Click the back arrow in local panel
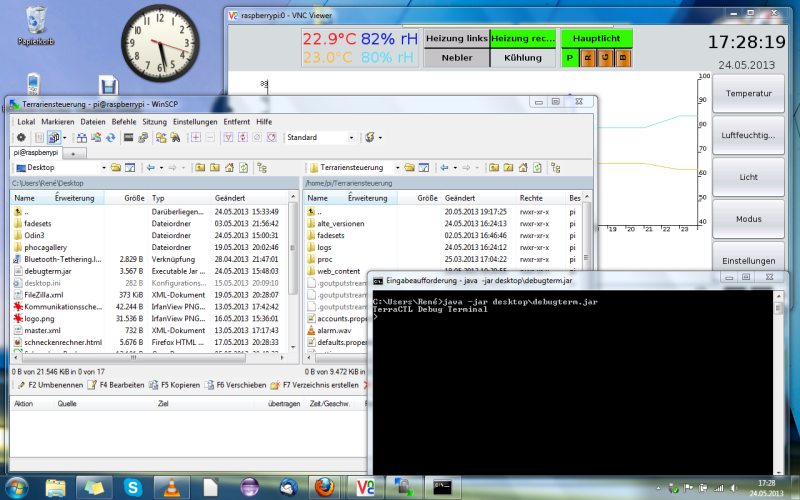The width and height of the screenshot is (800, 500). [x=151, y=167]
